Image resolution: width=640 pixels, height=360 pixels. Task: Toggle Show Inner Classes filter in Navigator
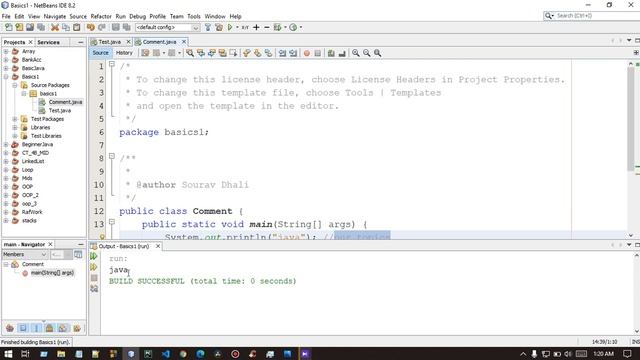62,328
